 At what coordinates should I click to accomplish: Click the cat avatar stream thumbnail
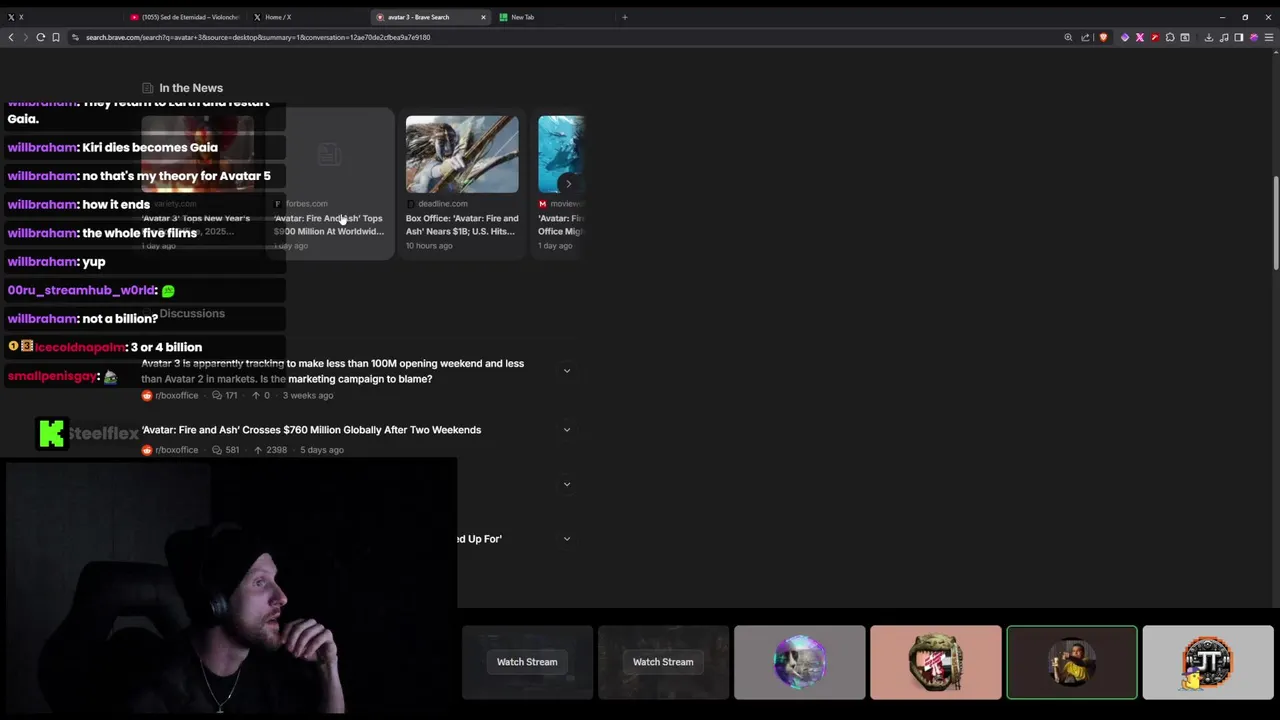tap(799, 662)
